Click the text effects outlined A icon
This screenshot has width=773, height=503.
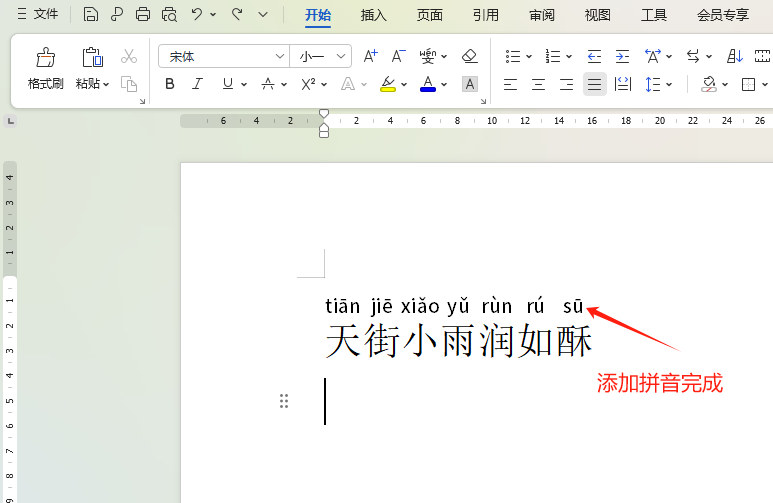(x=348, y=84)
